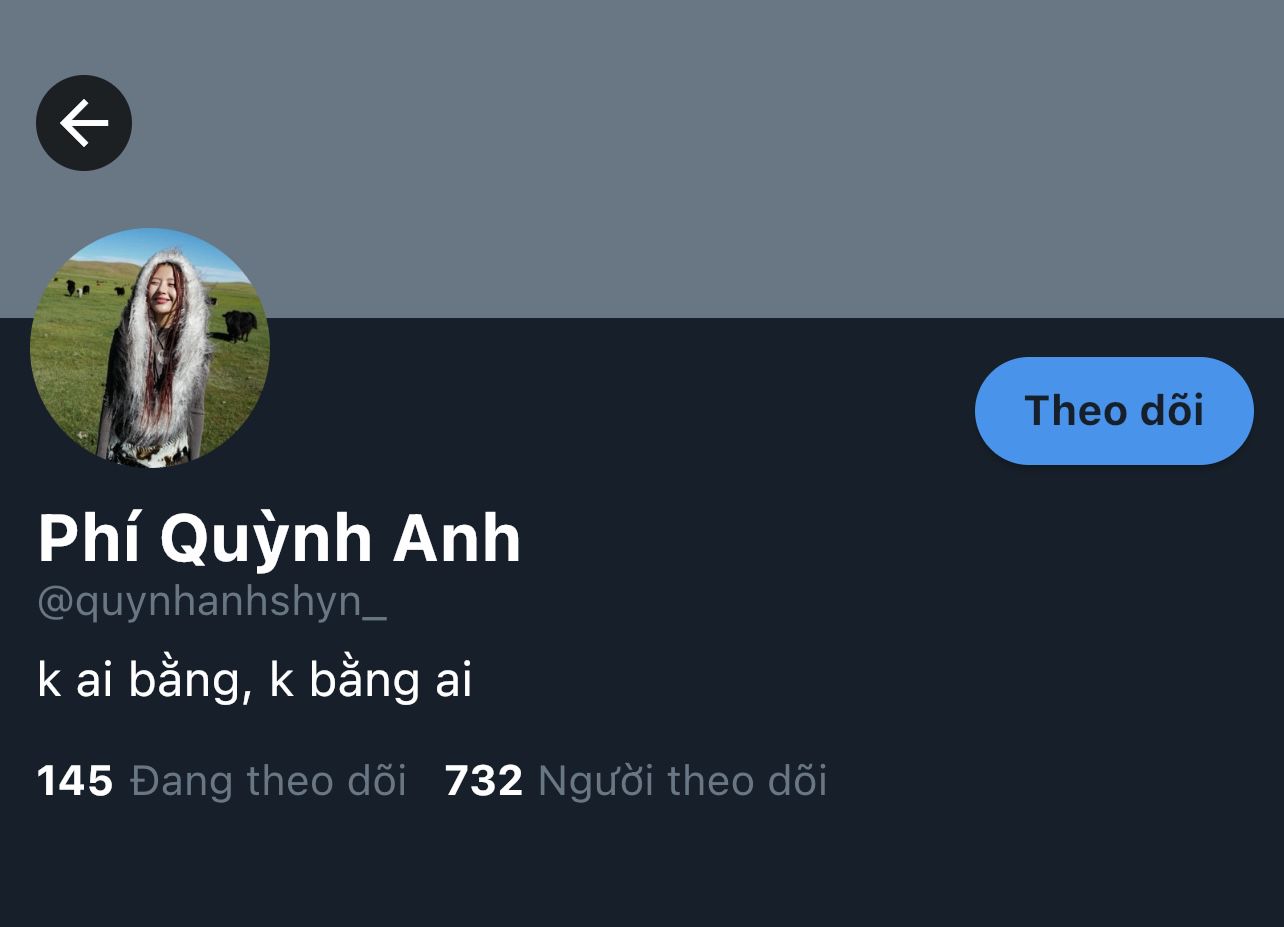This screenshot has width=1284, height=927.
Task: Open the 732 followers count
Action: click(x=484, y=781)
